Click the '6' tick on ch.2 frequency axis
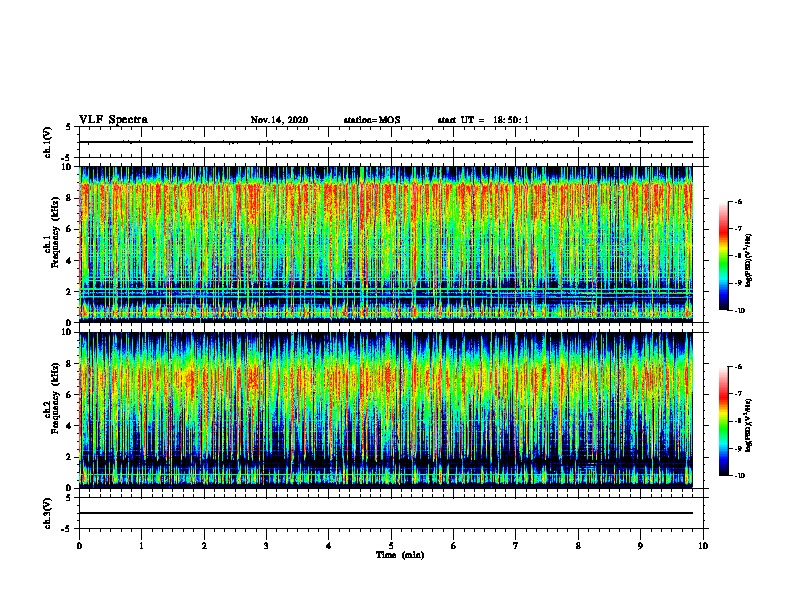Screen dimensions: 792x612 [69, 395]
